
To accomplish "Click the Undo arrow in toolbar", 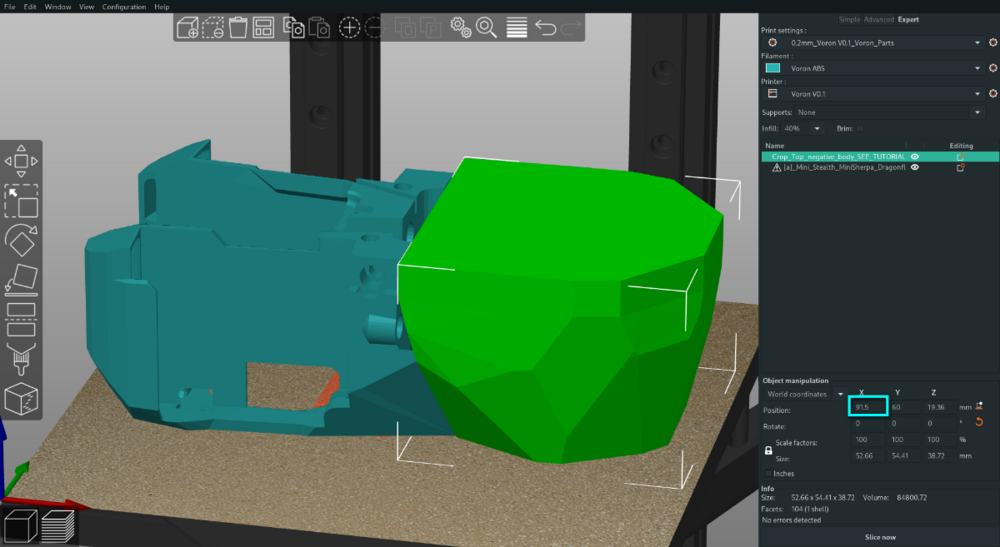I will click(x=545, y=27).
